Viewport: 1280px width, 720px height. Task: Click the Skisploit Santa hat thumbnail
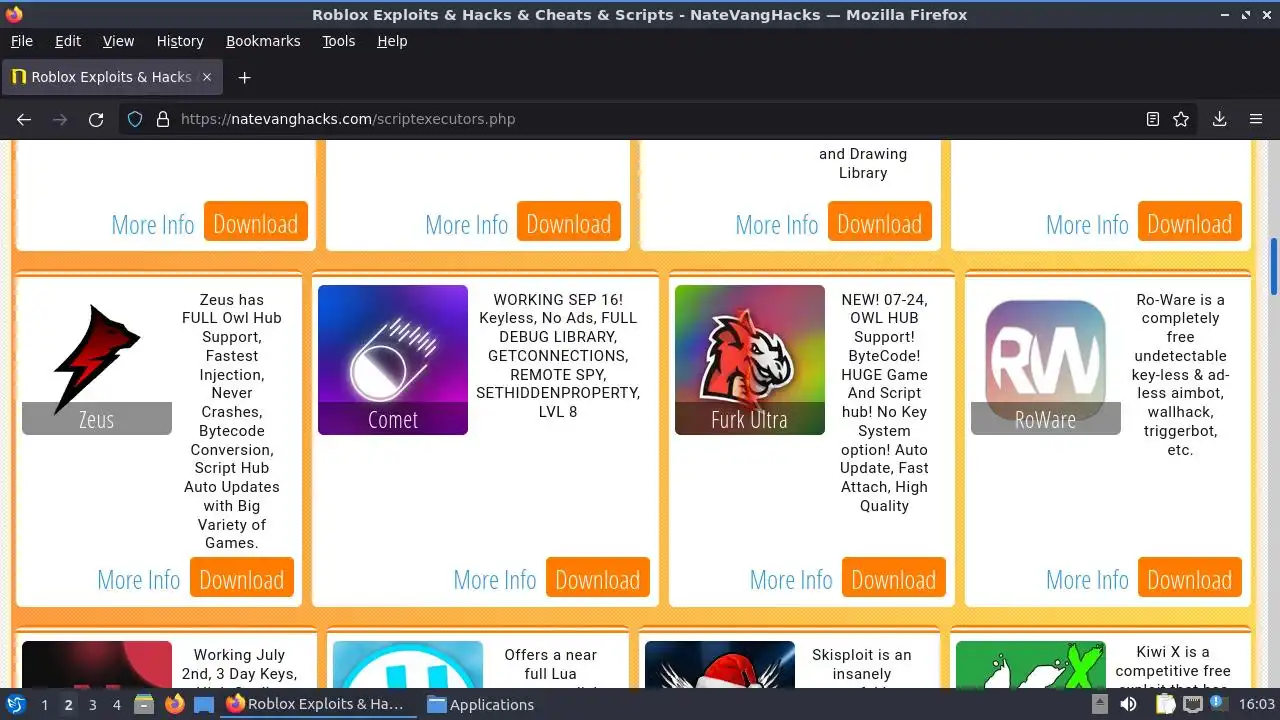[720, 665]
